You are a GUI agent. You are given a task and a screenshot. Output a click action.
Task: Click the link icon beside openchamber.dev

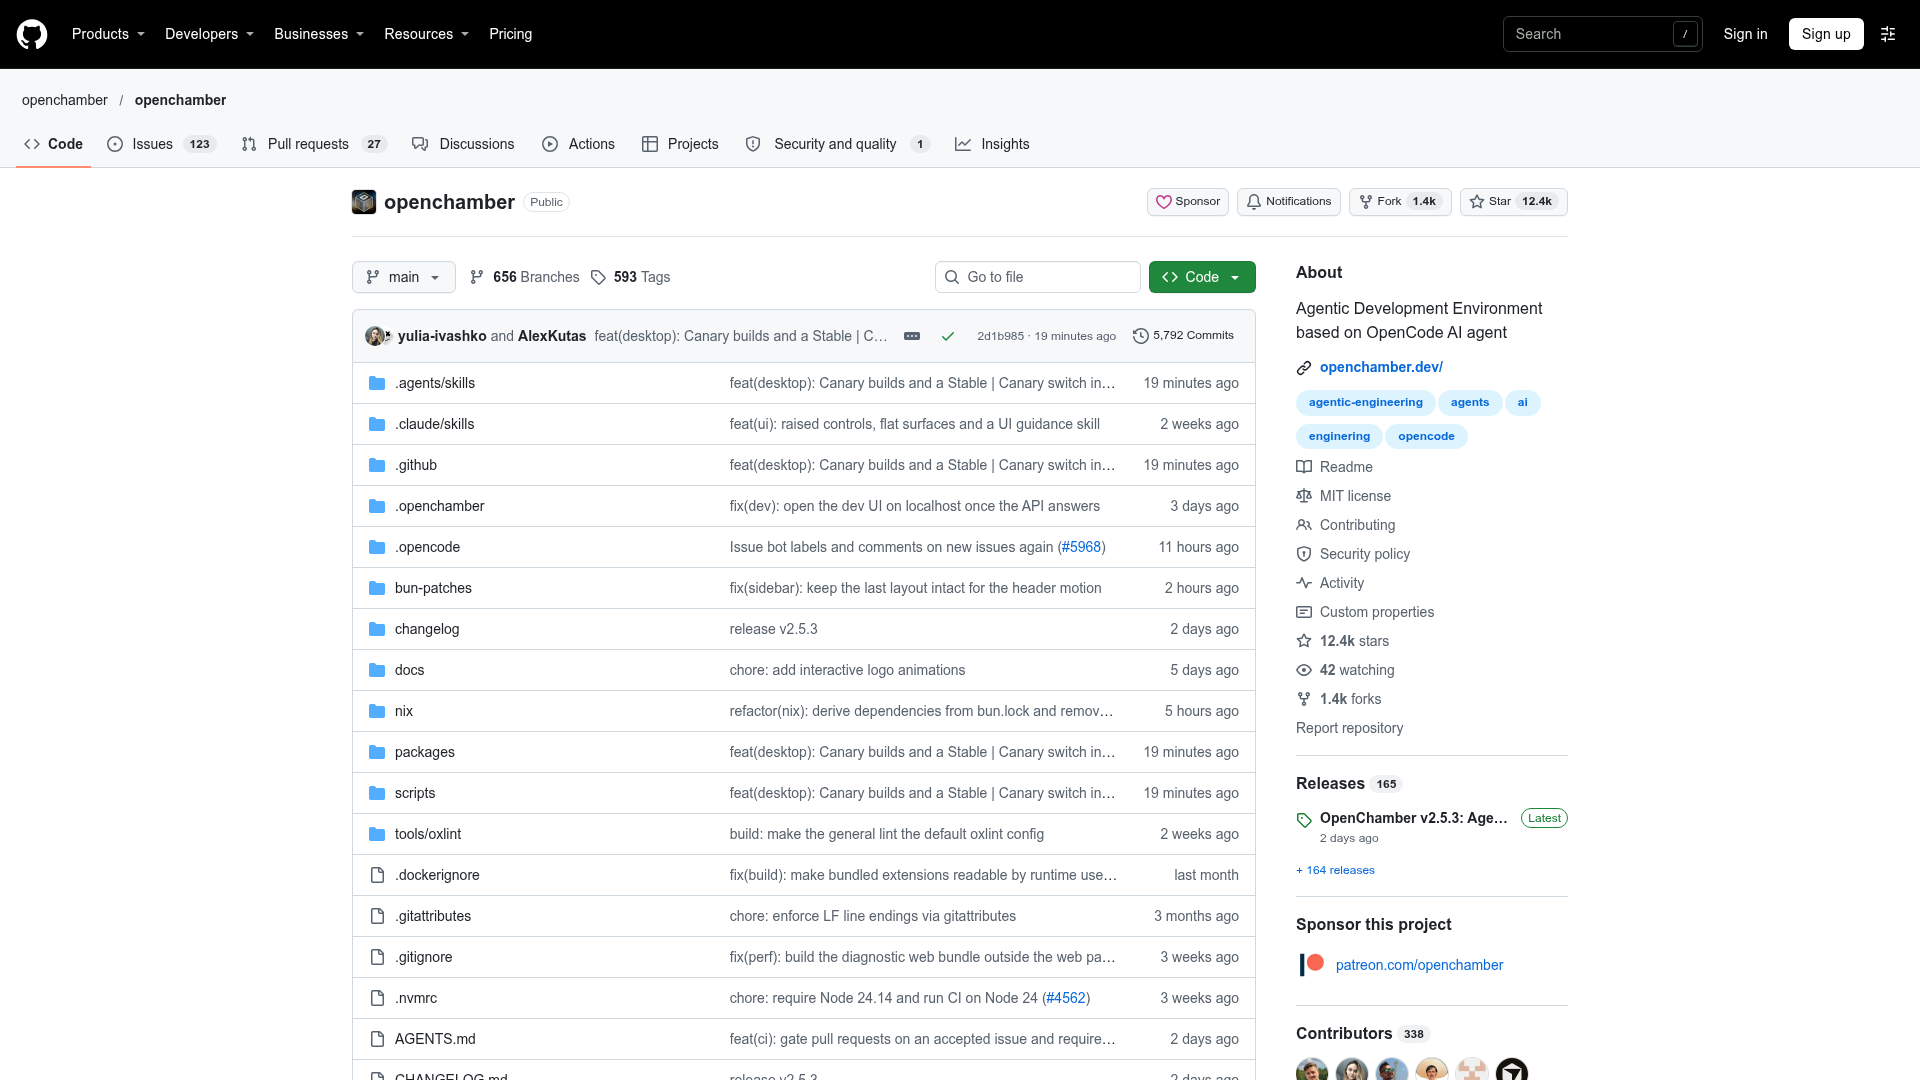1304,368
